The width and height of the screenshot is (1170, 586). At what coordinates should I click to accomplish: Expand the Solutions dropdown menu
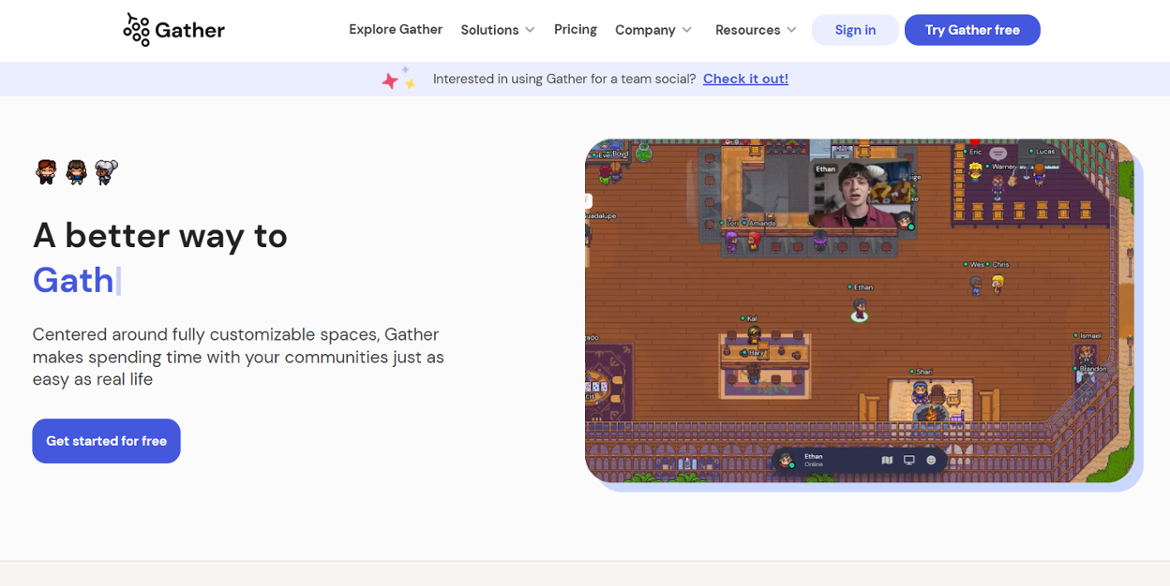pyautogui.click(x=498, y=30)
